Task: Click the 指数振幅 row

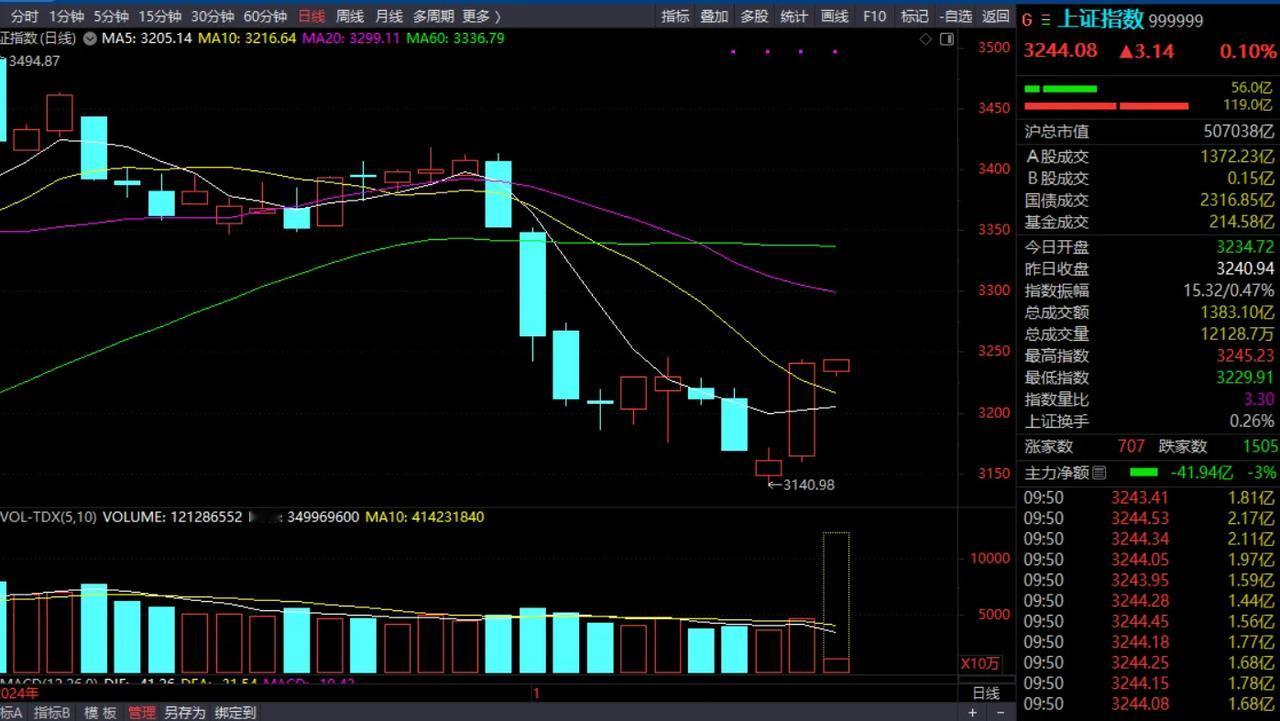Action: pos(1149,290)
